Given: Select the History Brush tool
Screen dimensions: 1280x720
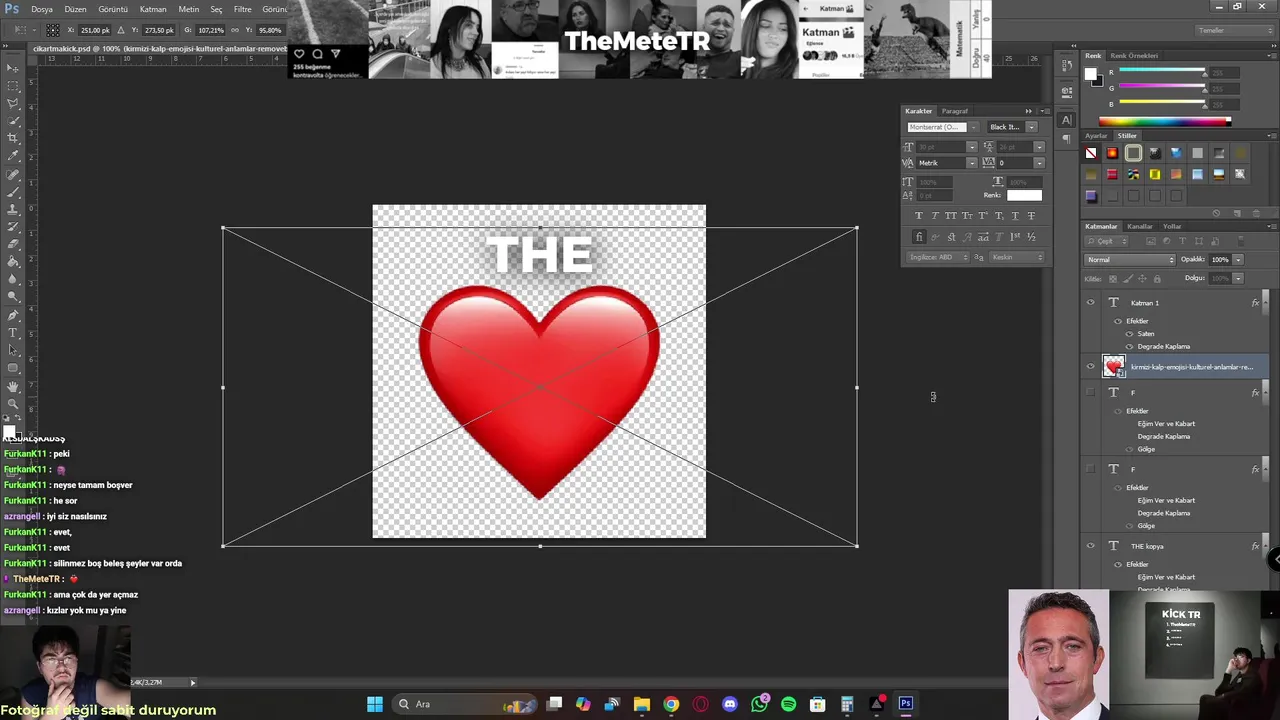Looking at the screenshot, I should 13,227.
